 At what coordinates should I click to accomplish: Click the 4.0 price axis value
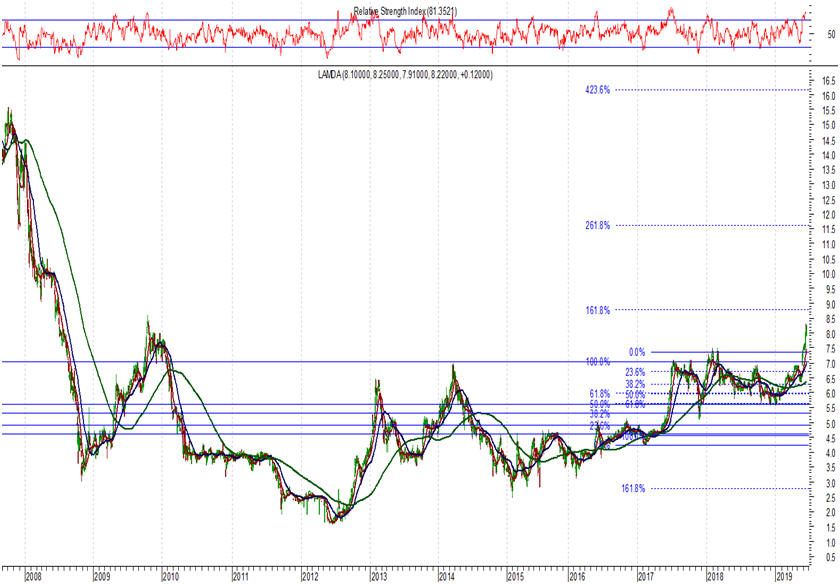coord(830,453)
